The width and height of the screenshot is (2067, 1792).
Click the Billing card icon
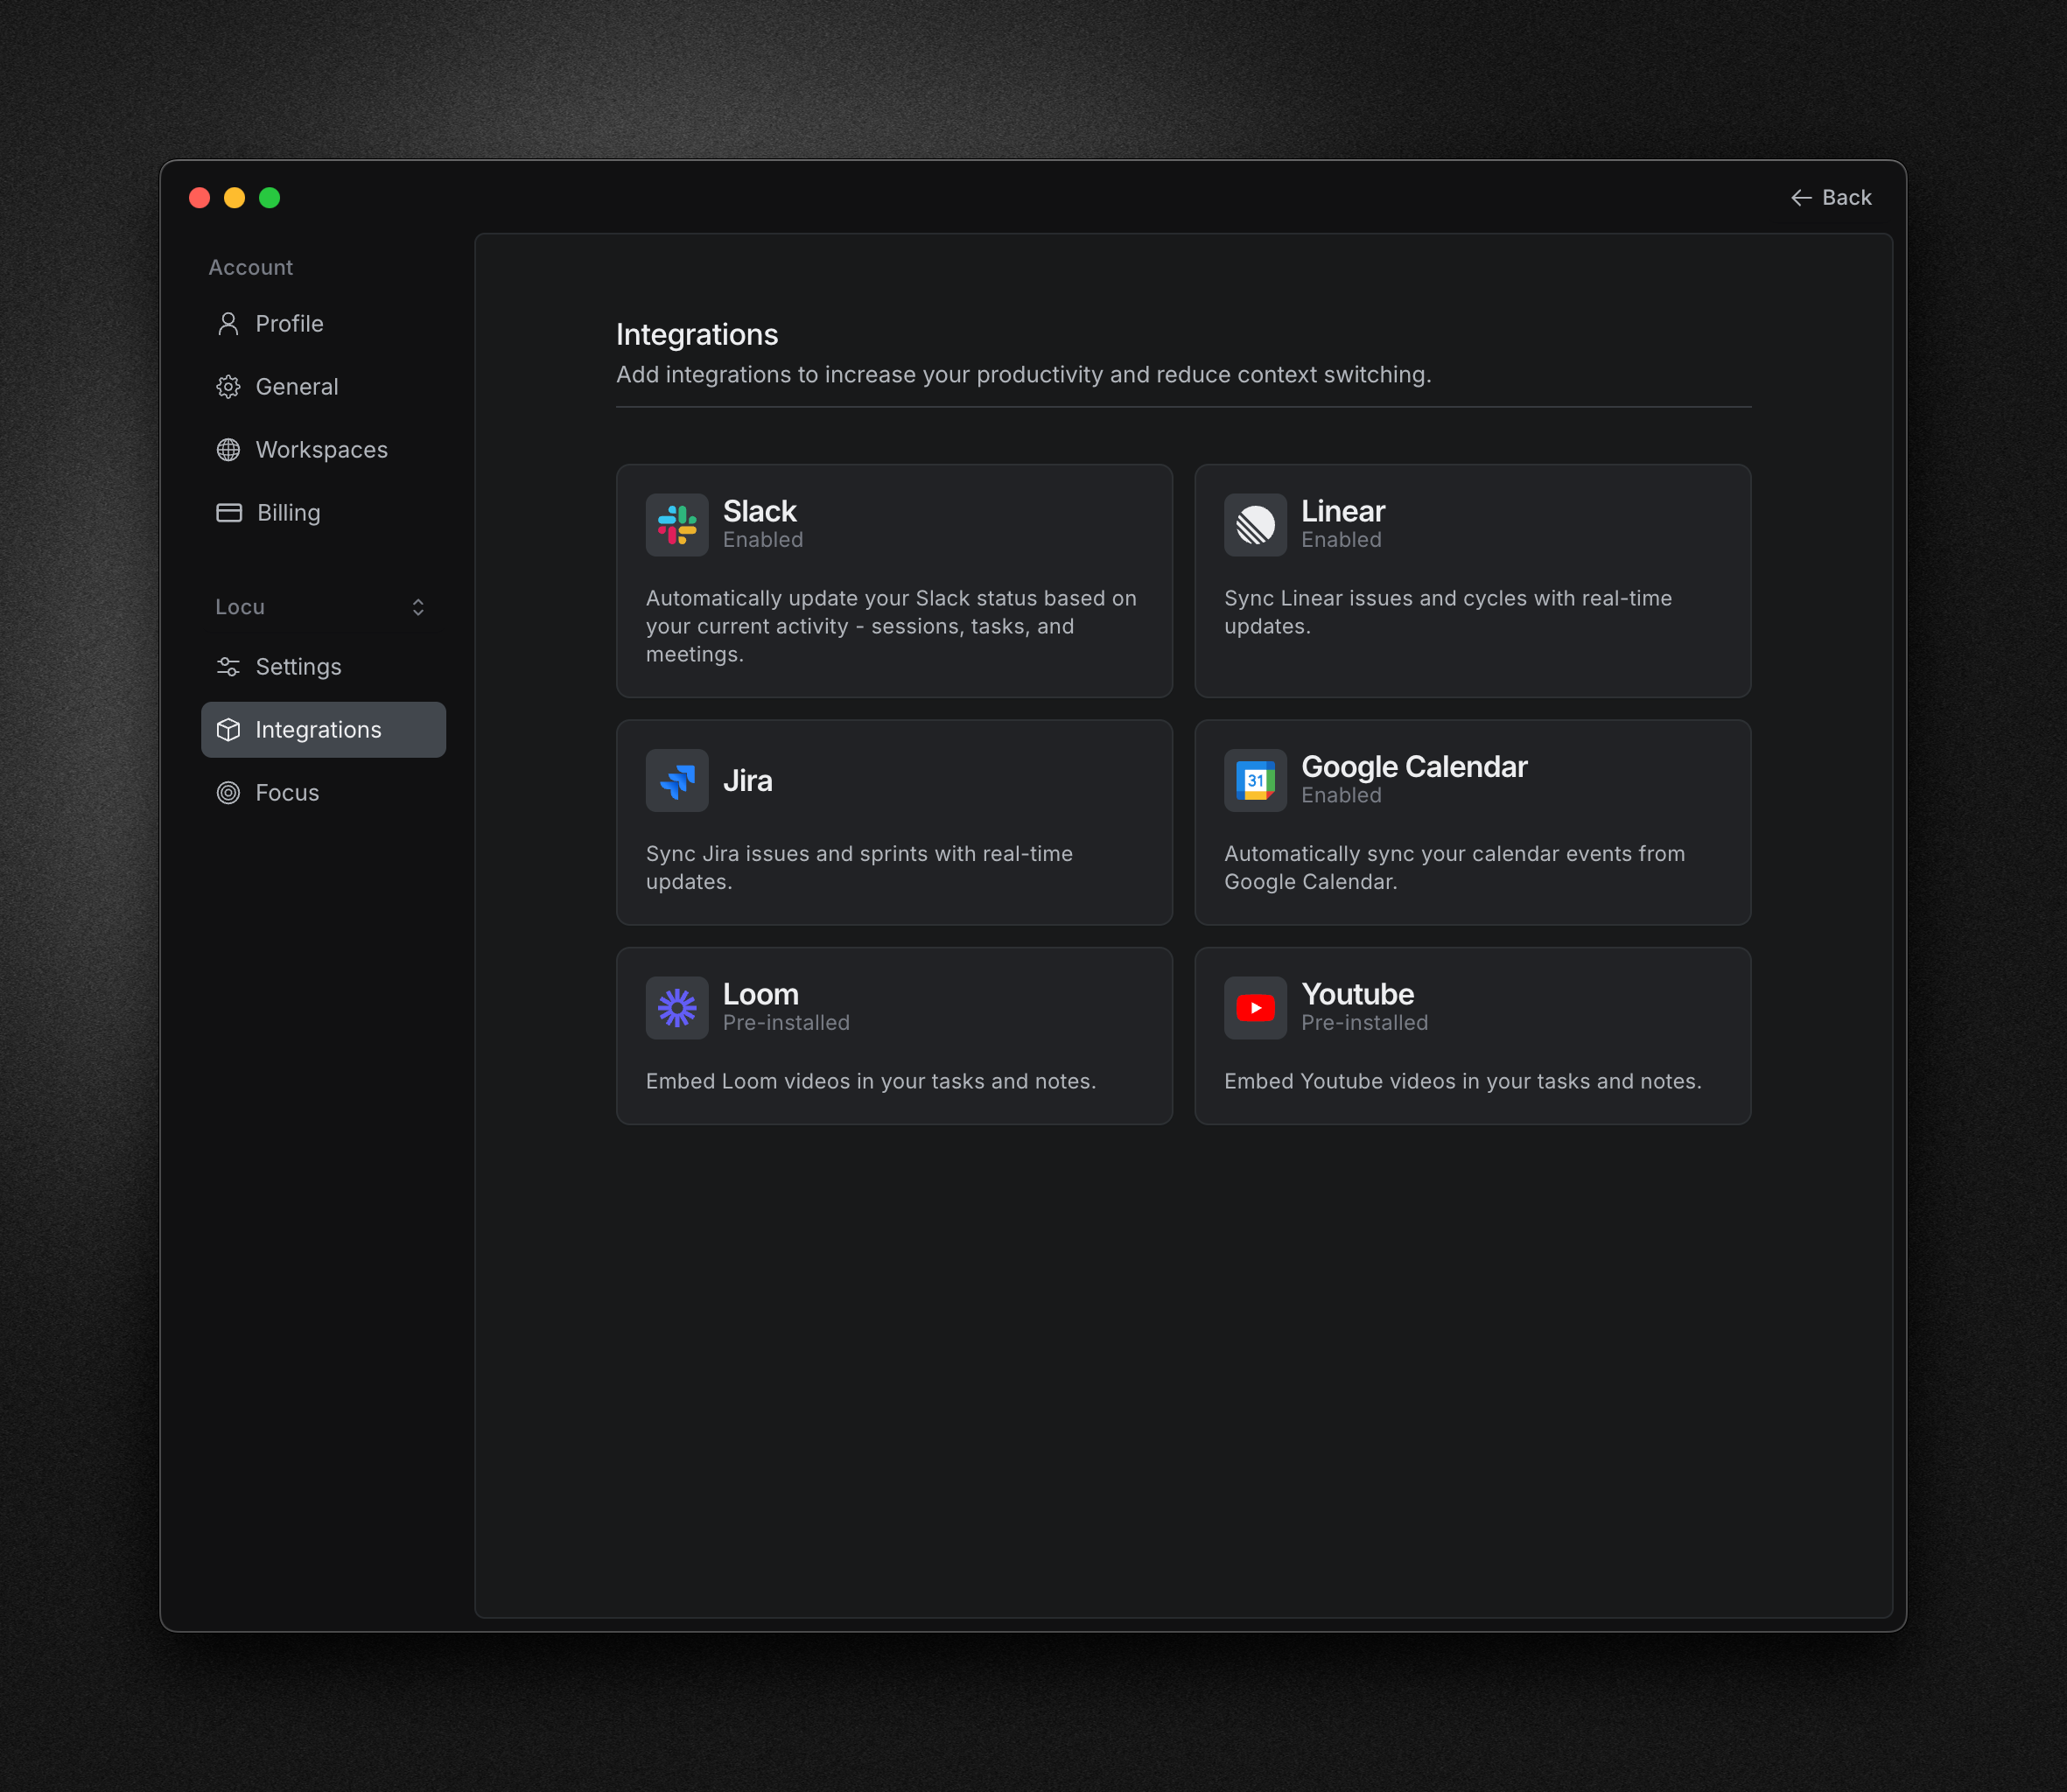(x=229, y=513)
